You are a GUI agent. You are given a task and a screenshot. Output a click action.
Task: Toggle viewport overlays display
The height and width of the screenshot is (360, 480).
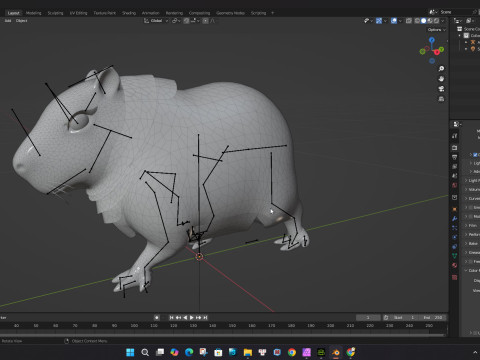[x=394, y=21]
